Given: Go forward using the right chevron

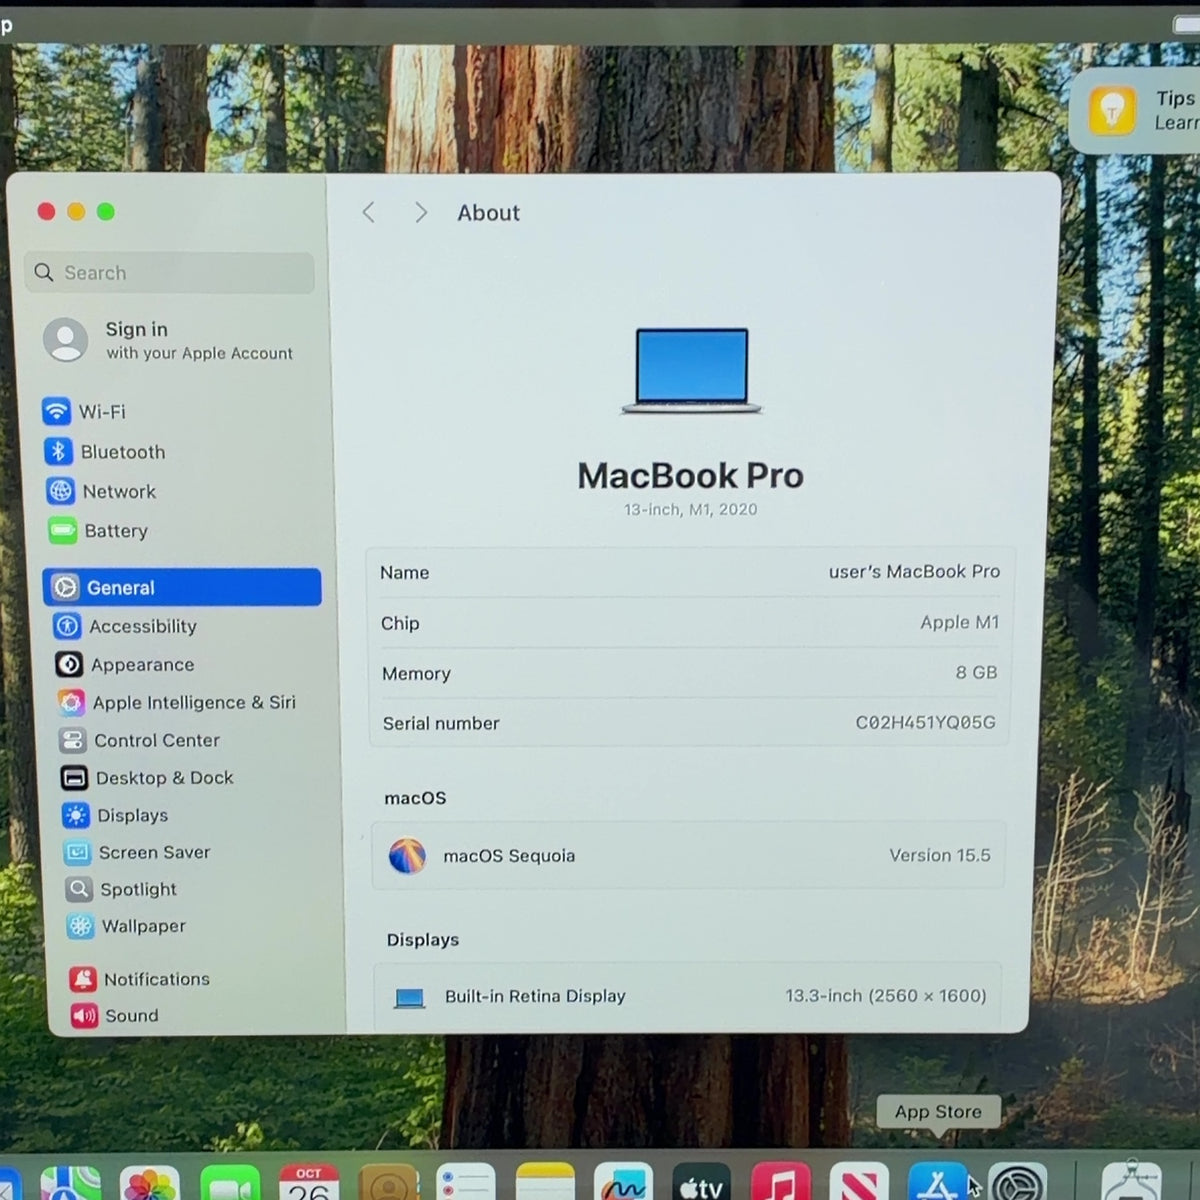Looking at the screenshot, I should click(x=421, y=212).
